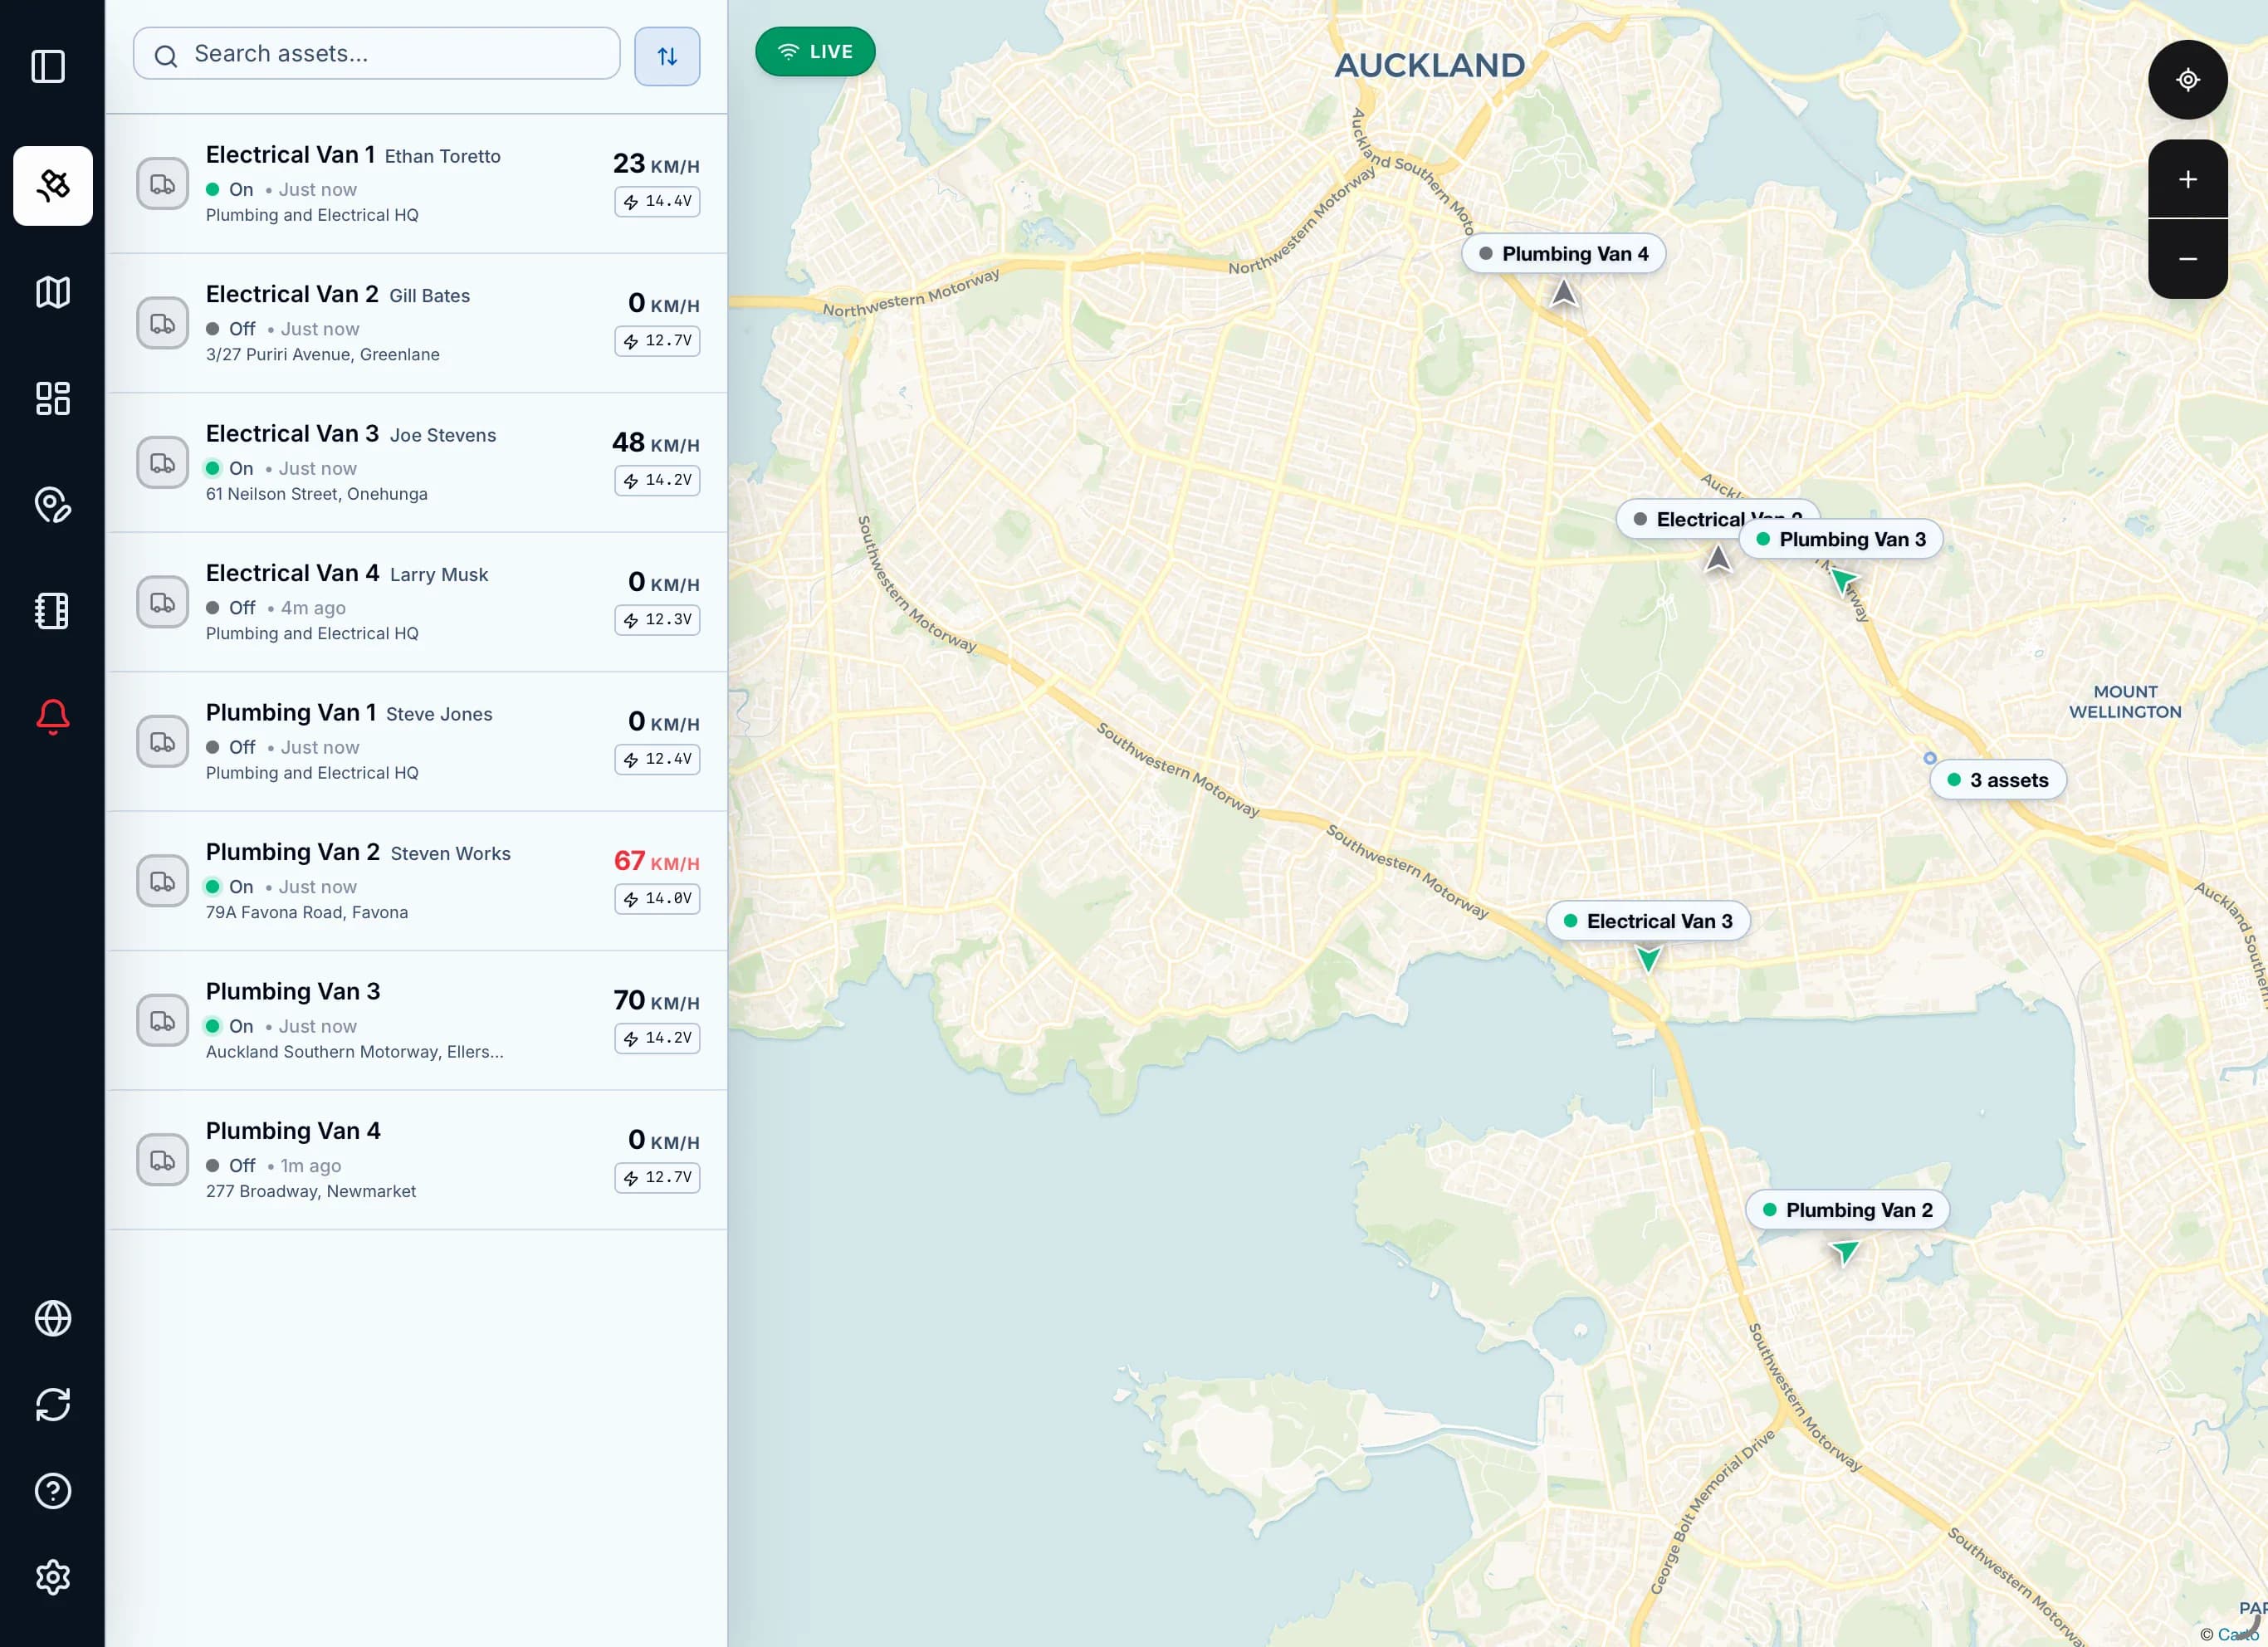Select Plumbing Van 3 in asset list
Image resolution: width=2268 pixels, height=1647 pixels.
coord(417,1020)
